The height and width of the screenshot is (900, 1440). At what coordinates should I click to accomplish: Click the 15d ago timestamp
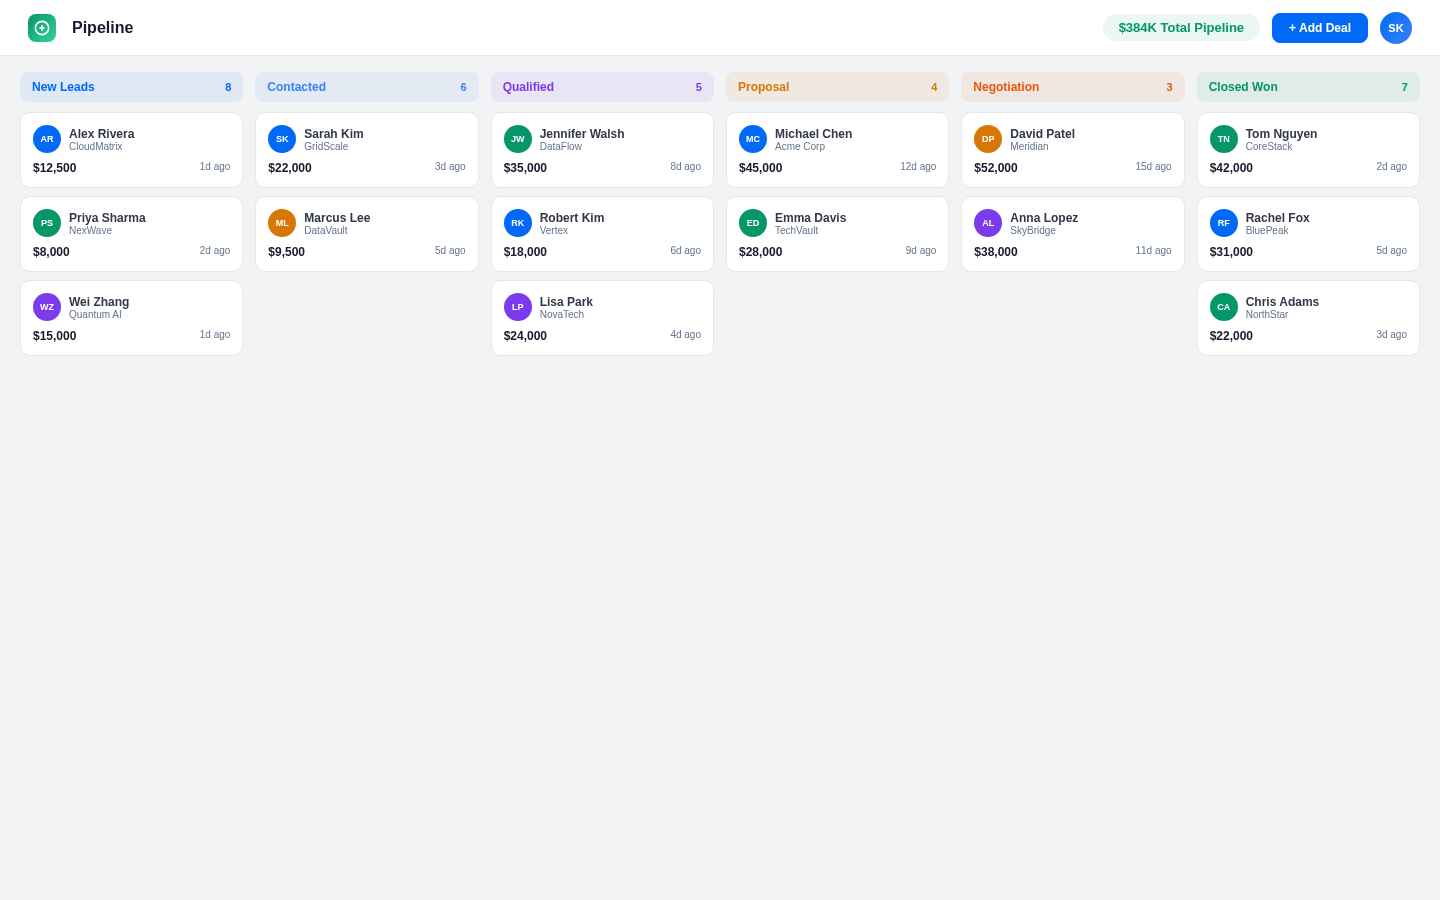pos(1153,167)
